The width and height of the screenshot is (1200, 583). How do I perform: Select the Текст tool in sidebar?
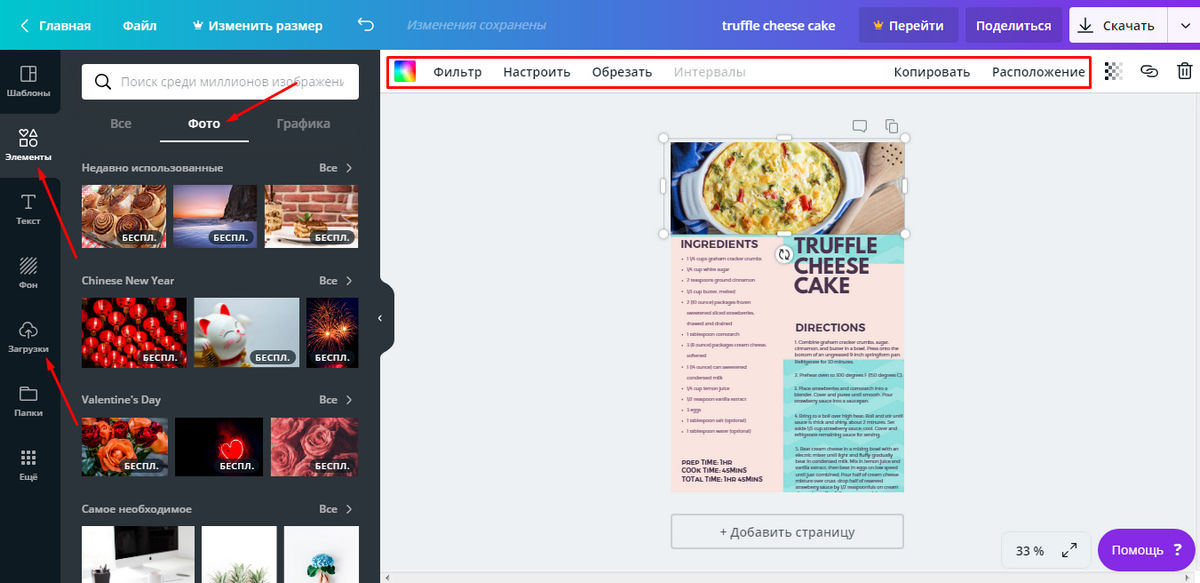28,208
